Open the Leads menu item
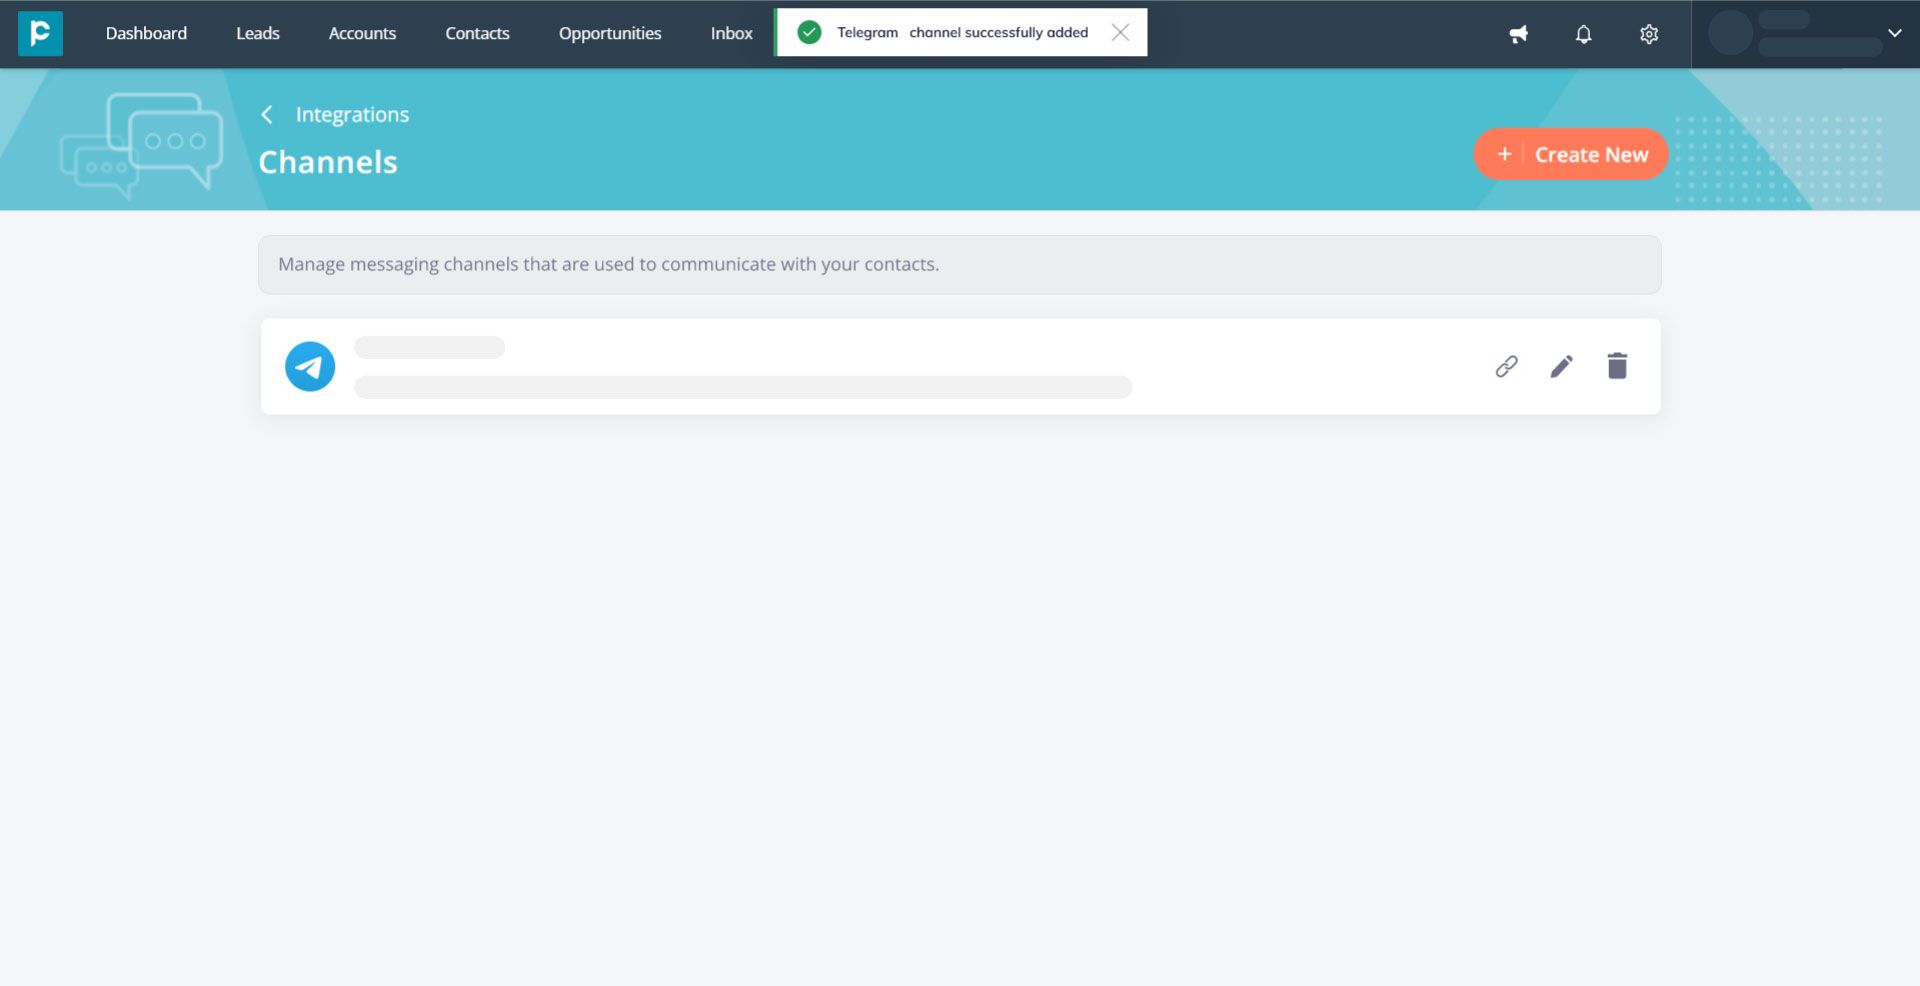The image size is (1920, 986). [258, 33]
